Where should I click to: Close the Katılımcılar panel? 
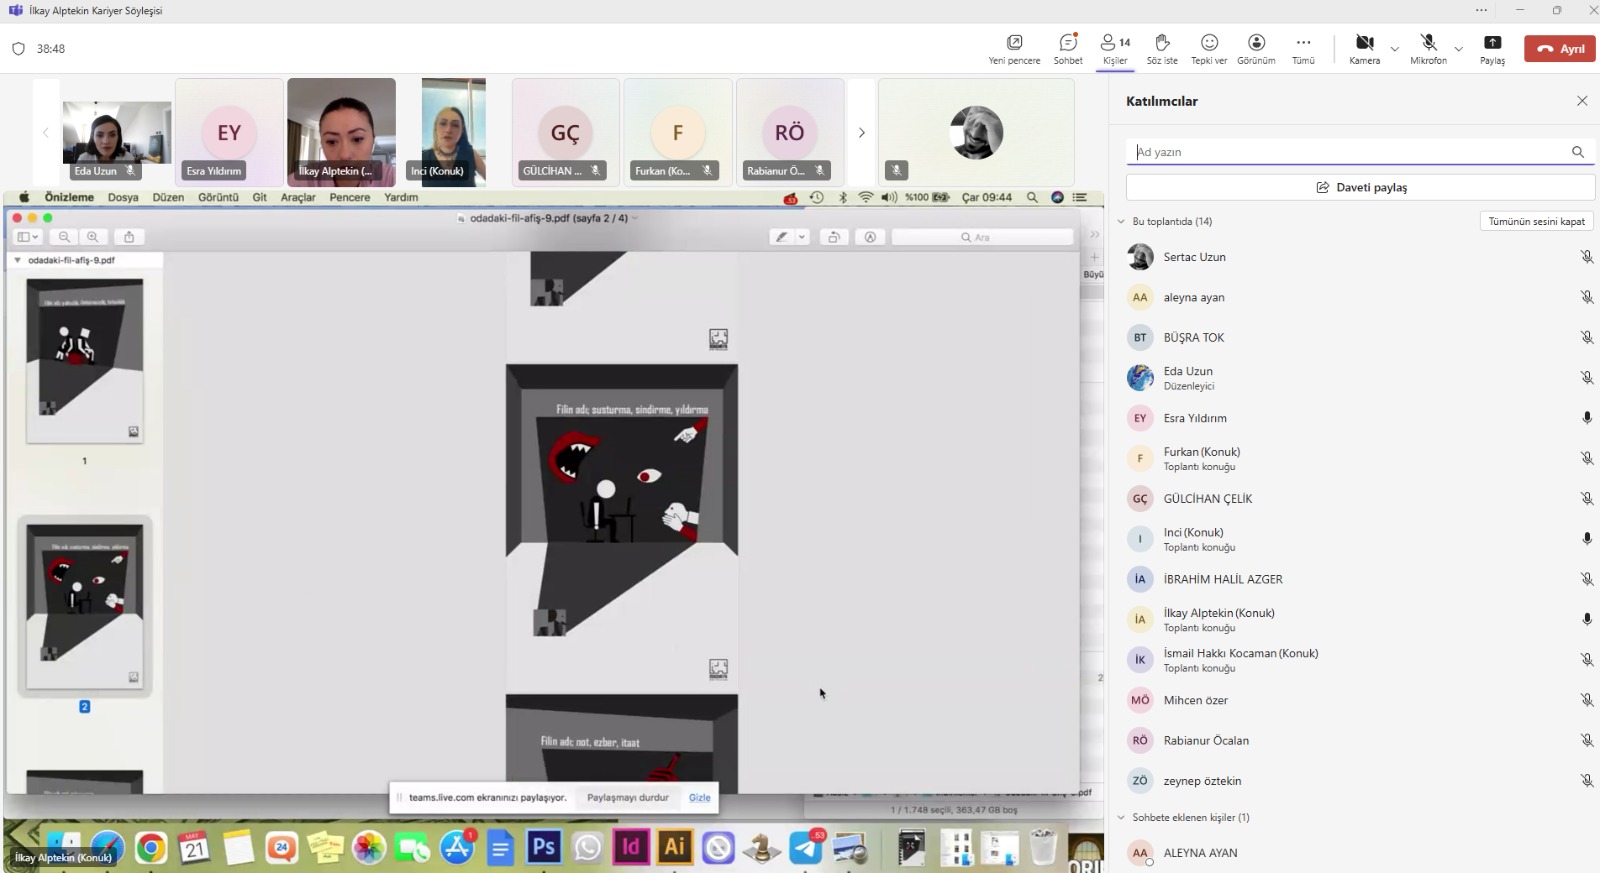point(1582,101)
